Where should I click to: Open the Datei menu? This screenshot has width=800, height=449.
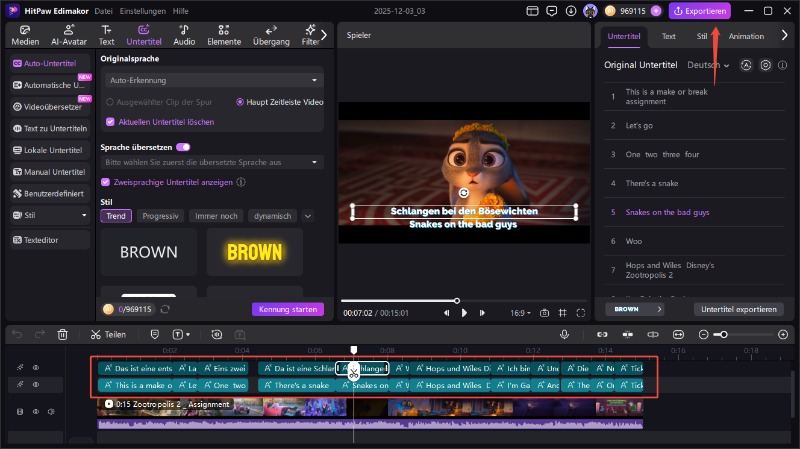click(x=104, y=11)
